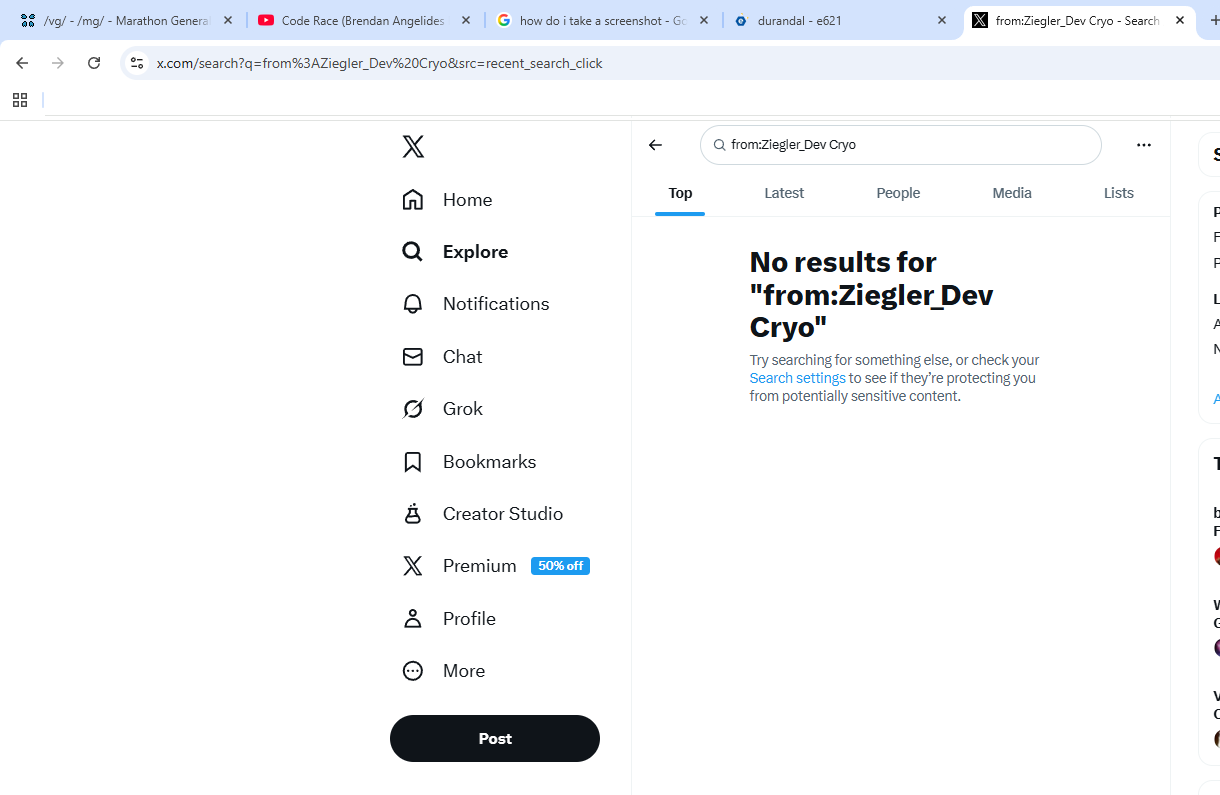Click the X logo in sidebar
Screen dimensions: 1220x795
click(413, 147)
